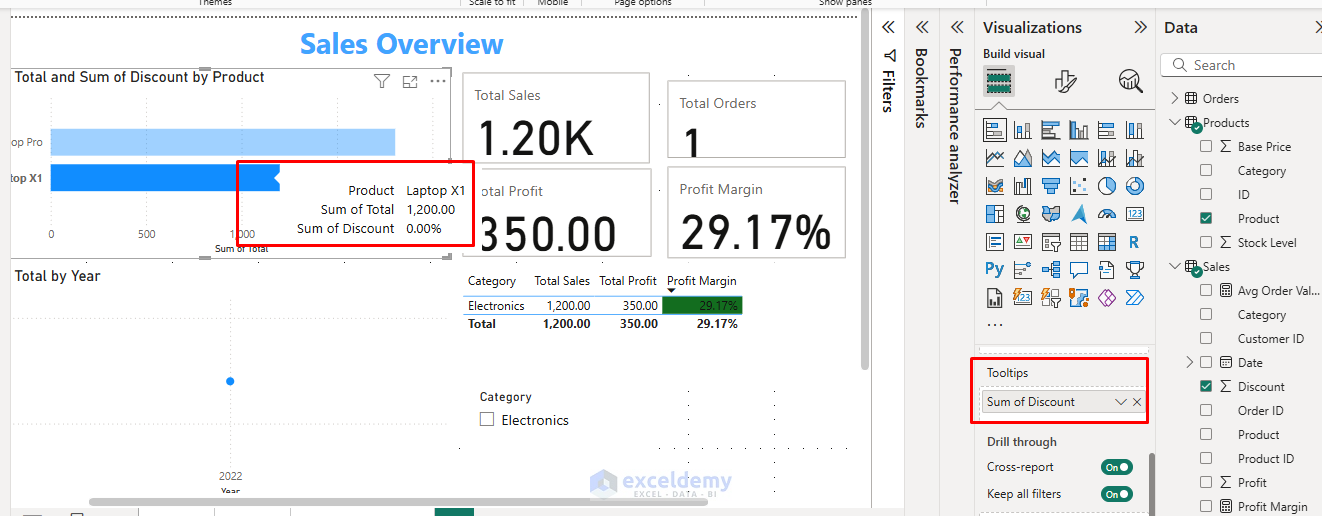Select the Stacked bar chart visual icon
This screenshot has width=1322, height=516.
(x=995, y=130)
